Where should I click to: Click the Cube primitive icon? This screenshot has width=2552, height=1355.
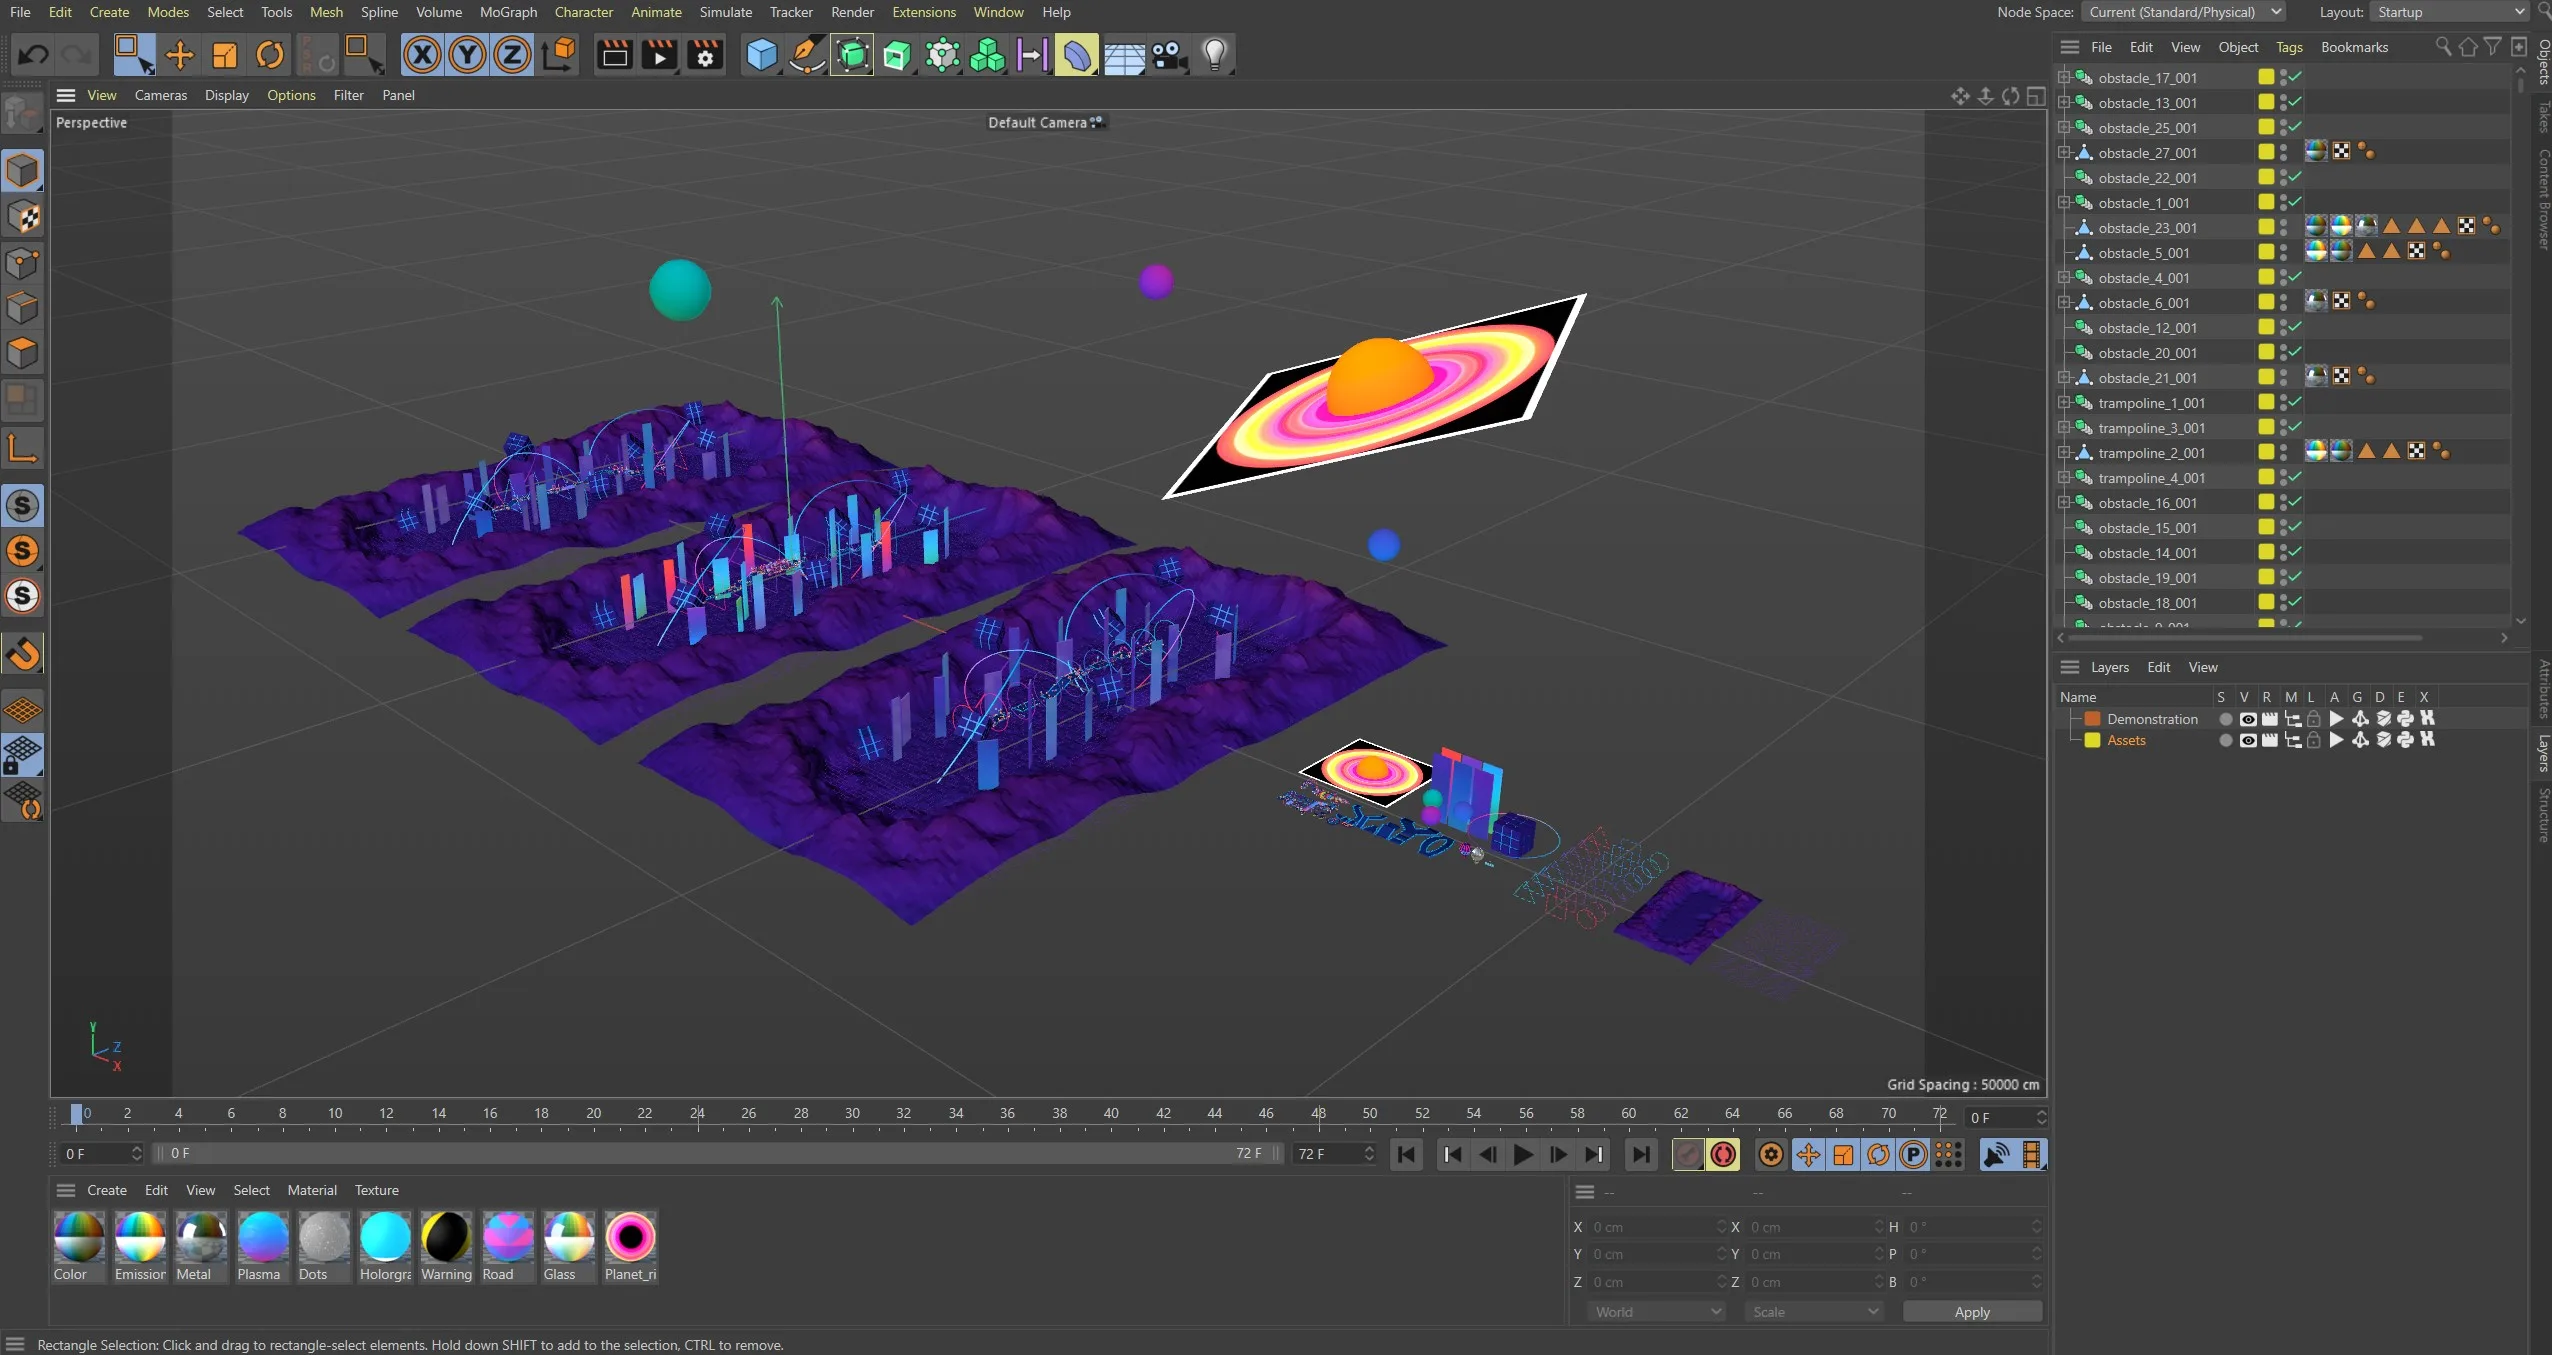click(762, 55)
